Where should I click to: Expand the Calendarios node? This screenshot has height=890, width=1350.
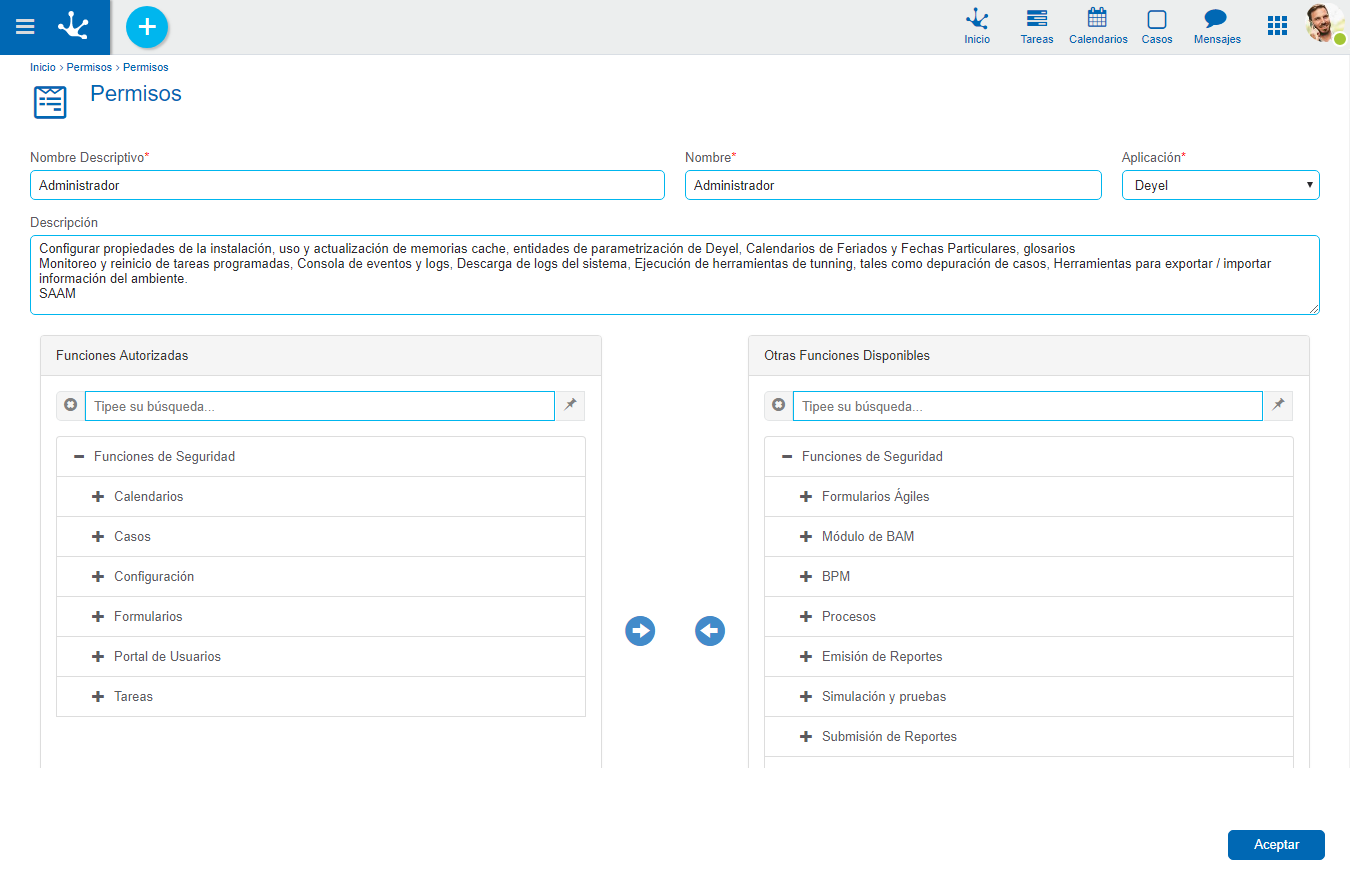pyautogui.click(x=98, y=497)
